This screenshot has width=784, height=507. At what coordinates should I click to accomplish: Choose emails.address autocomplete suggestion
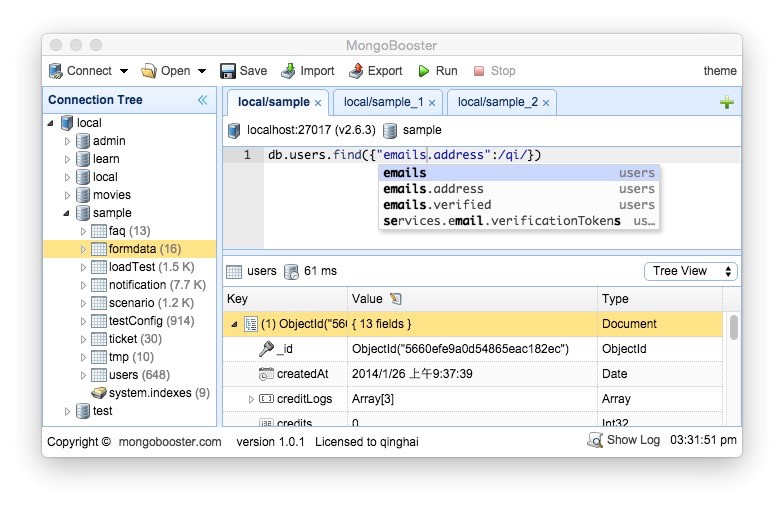[x=519, y=189]
